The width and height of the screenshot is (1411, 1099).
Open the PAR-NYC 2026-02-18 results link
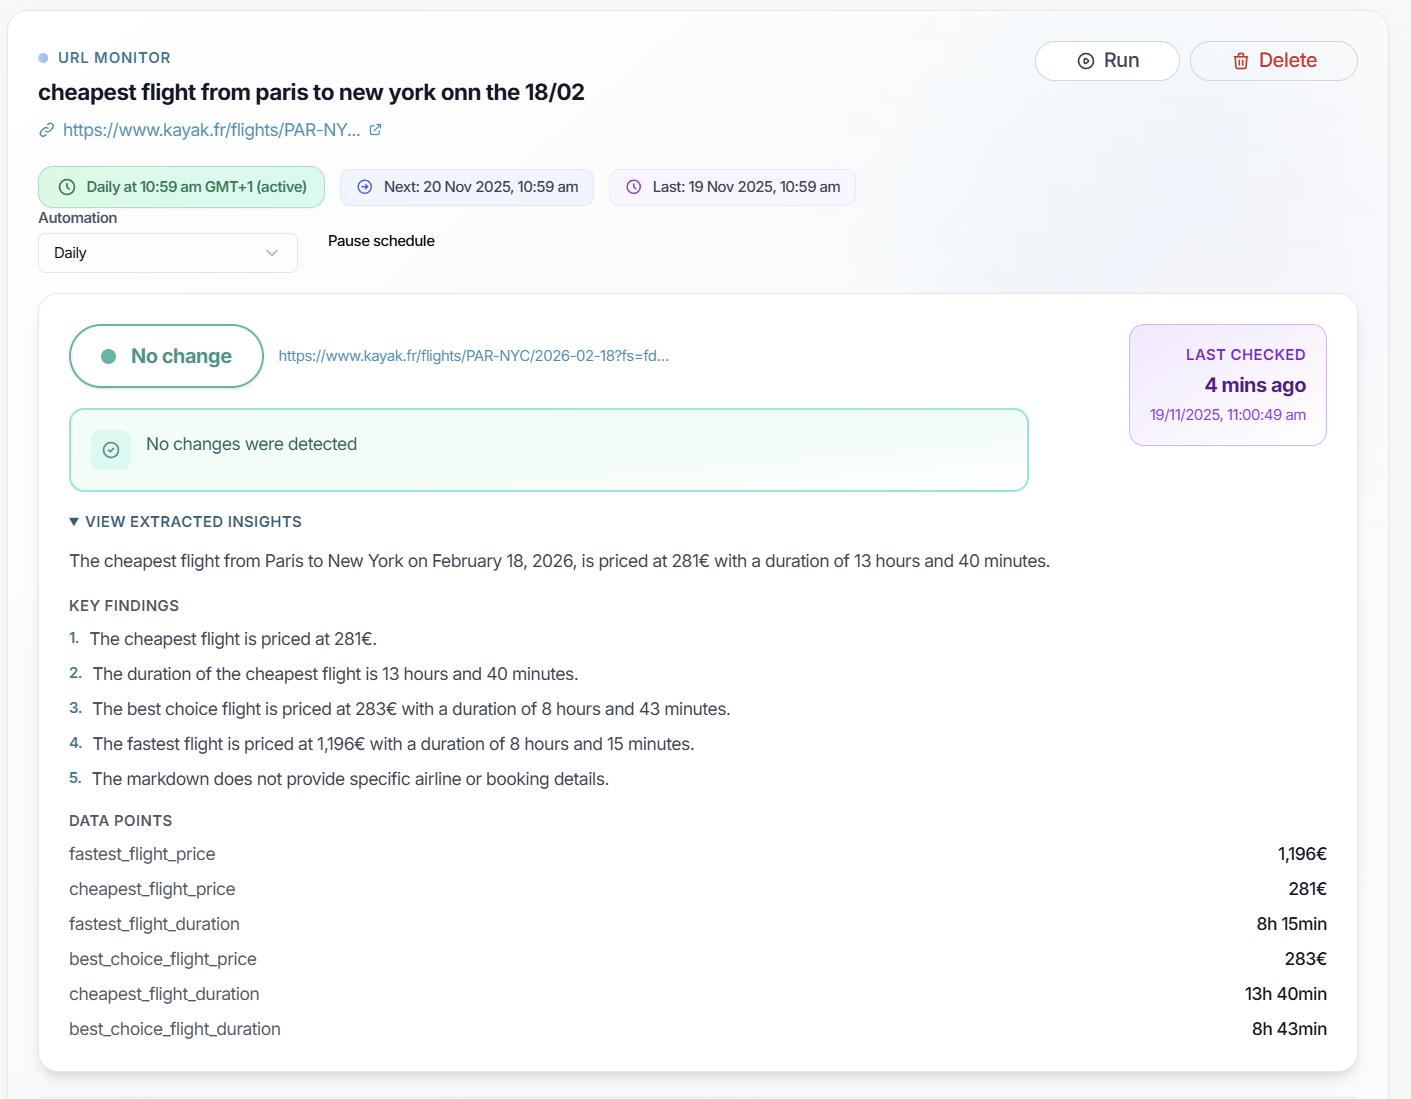(474, 355)
